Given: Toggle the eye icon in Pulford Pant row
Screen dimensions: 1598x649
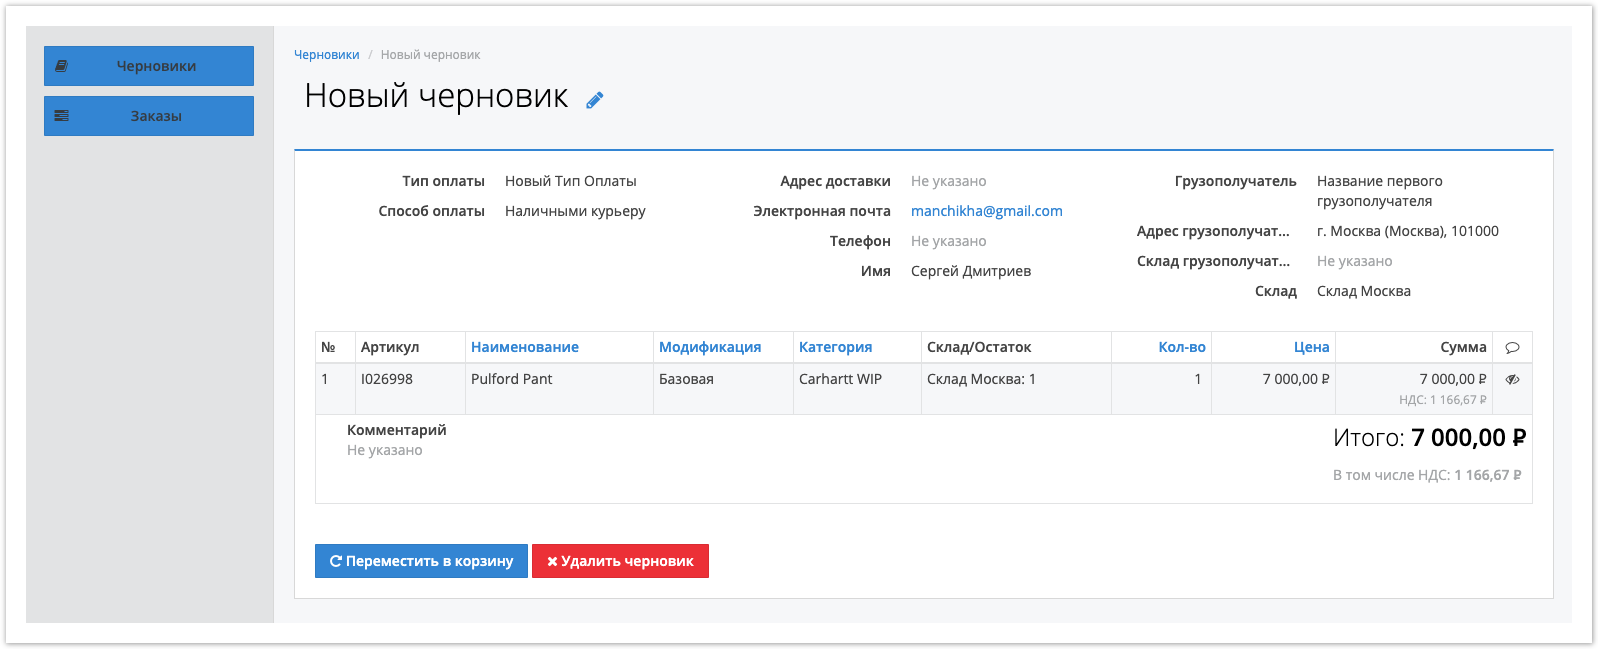Looking at the screenshot, I should pyautogui.click(x=1512, y=379).
